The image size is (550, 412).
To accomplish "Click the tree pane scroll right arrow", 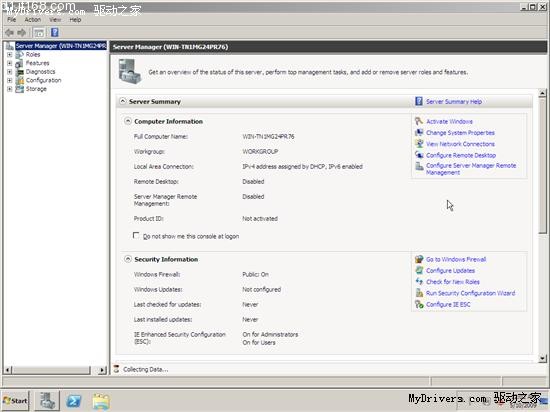I will coord(102,370).
